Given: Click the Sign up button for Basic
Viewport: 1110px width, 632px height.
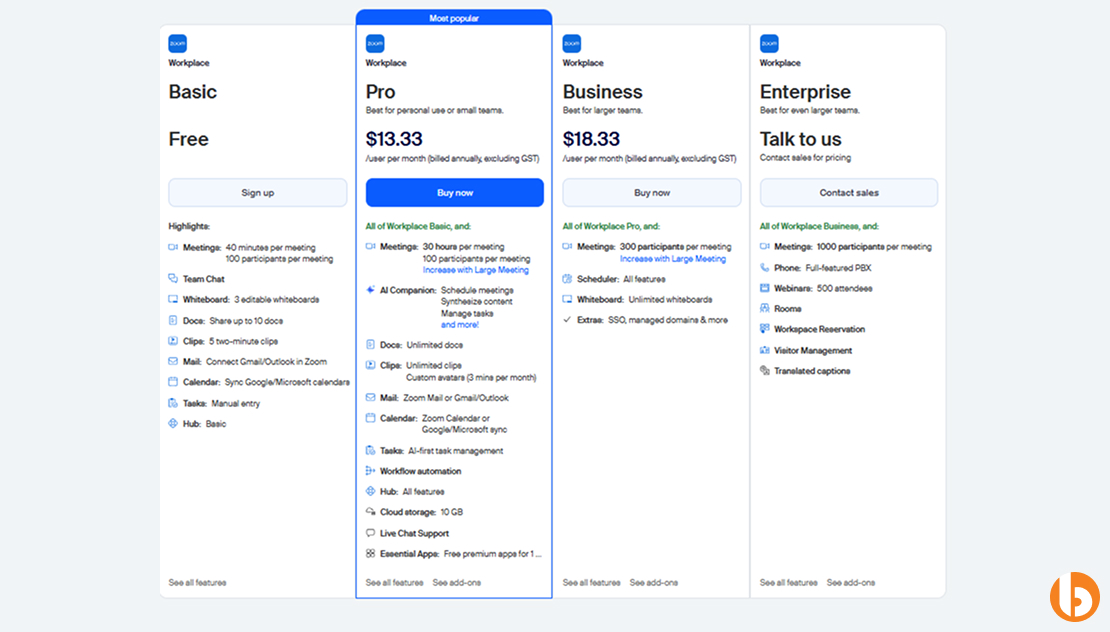Looking at the screenshot, I should point(258,193).
